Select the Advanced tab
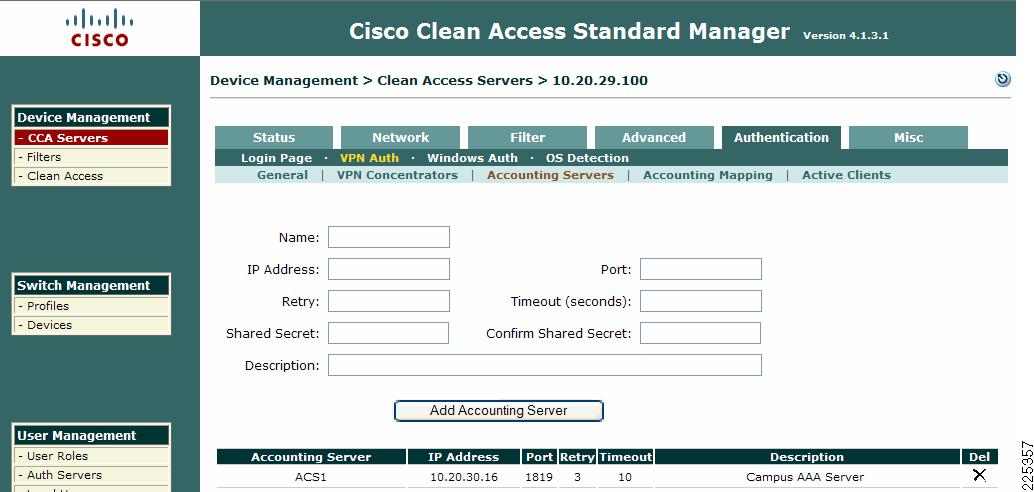This screenshot has width=1034, height=492. (x=654, y=137)
